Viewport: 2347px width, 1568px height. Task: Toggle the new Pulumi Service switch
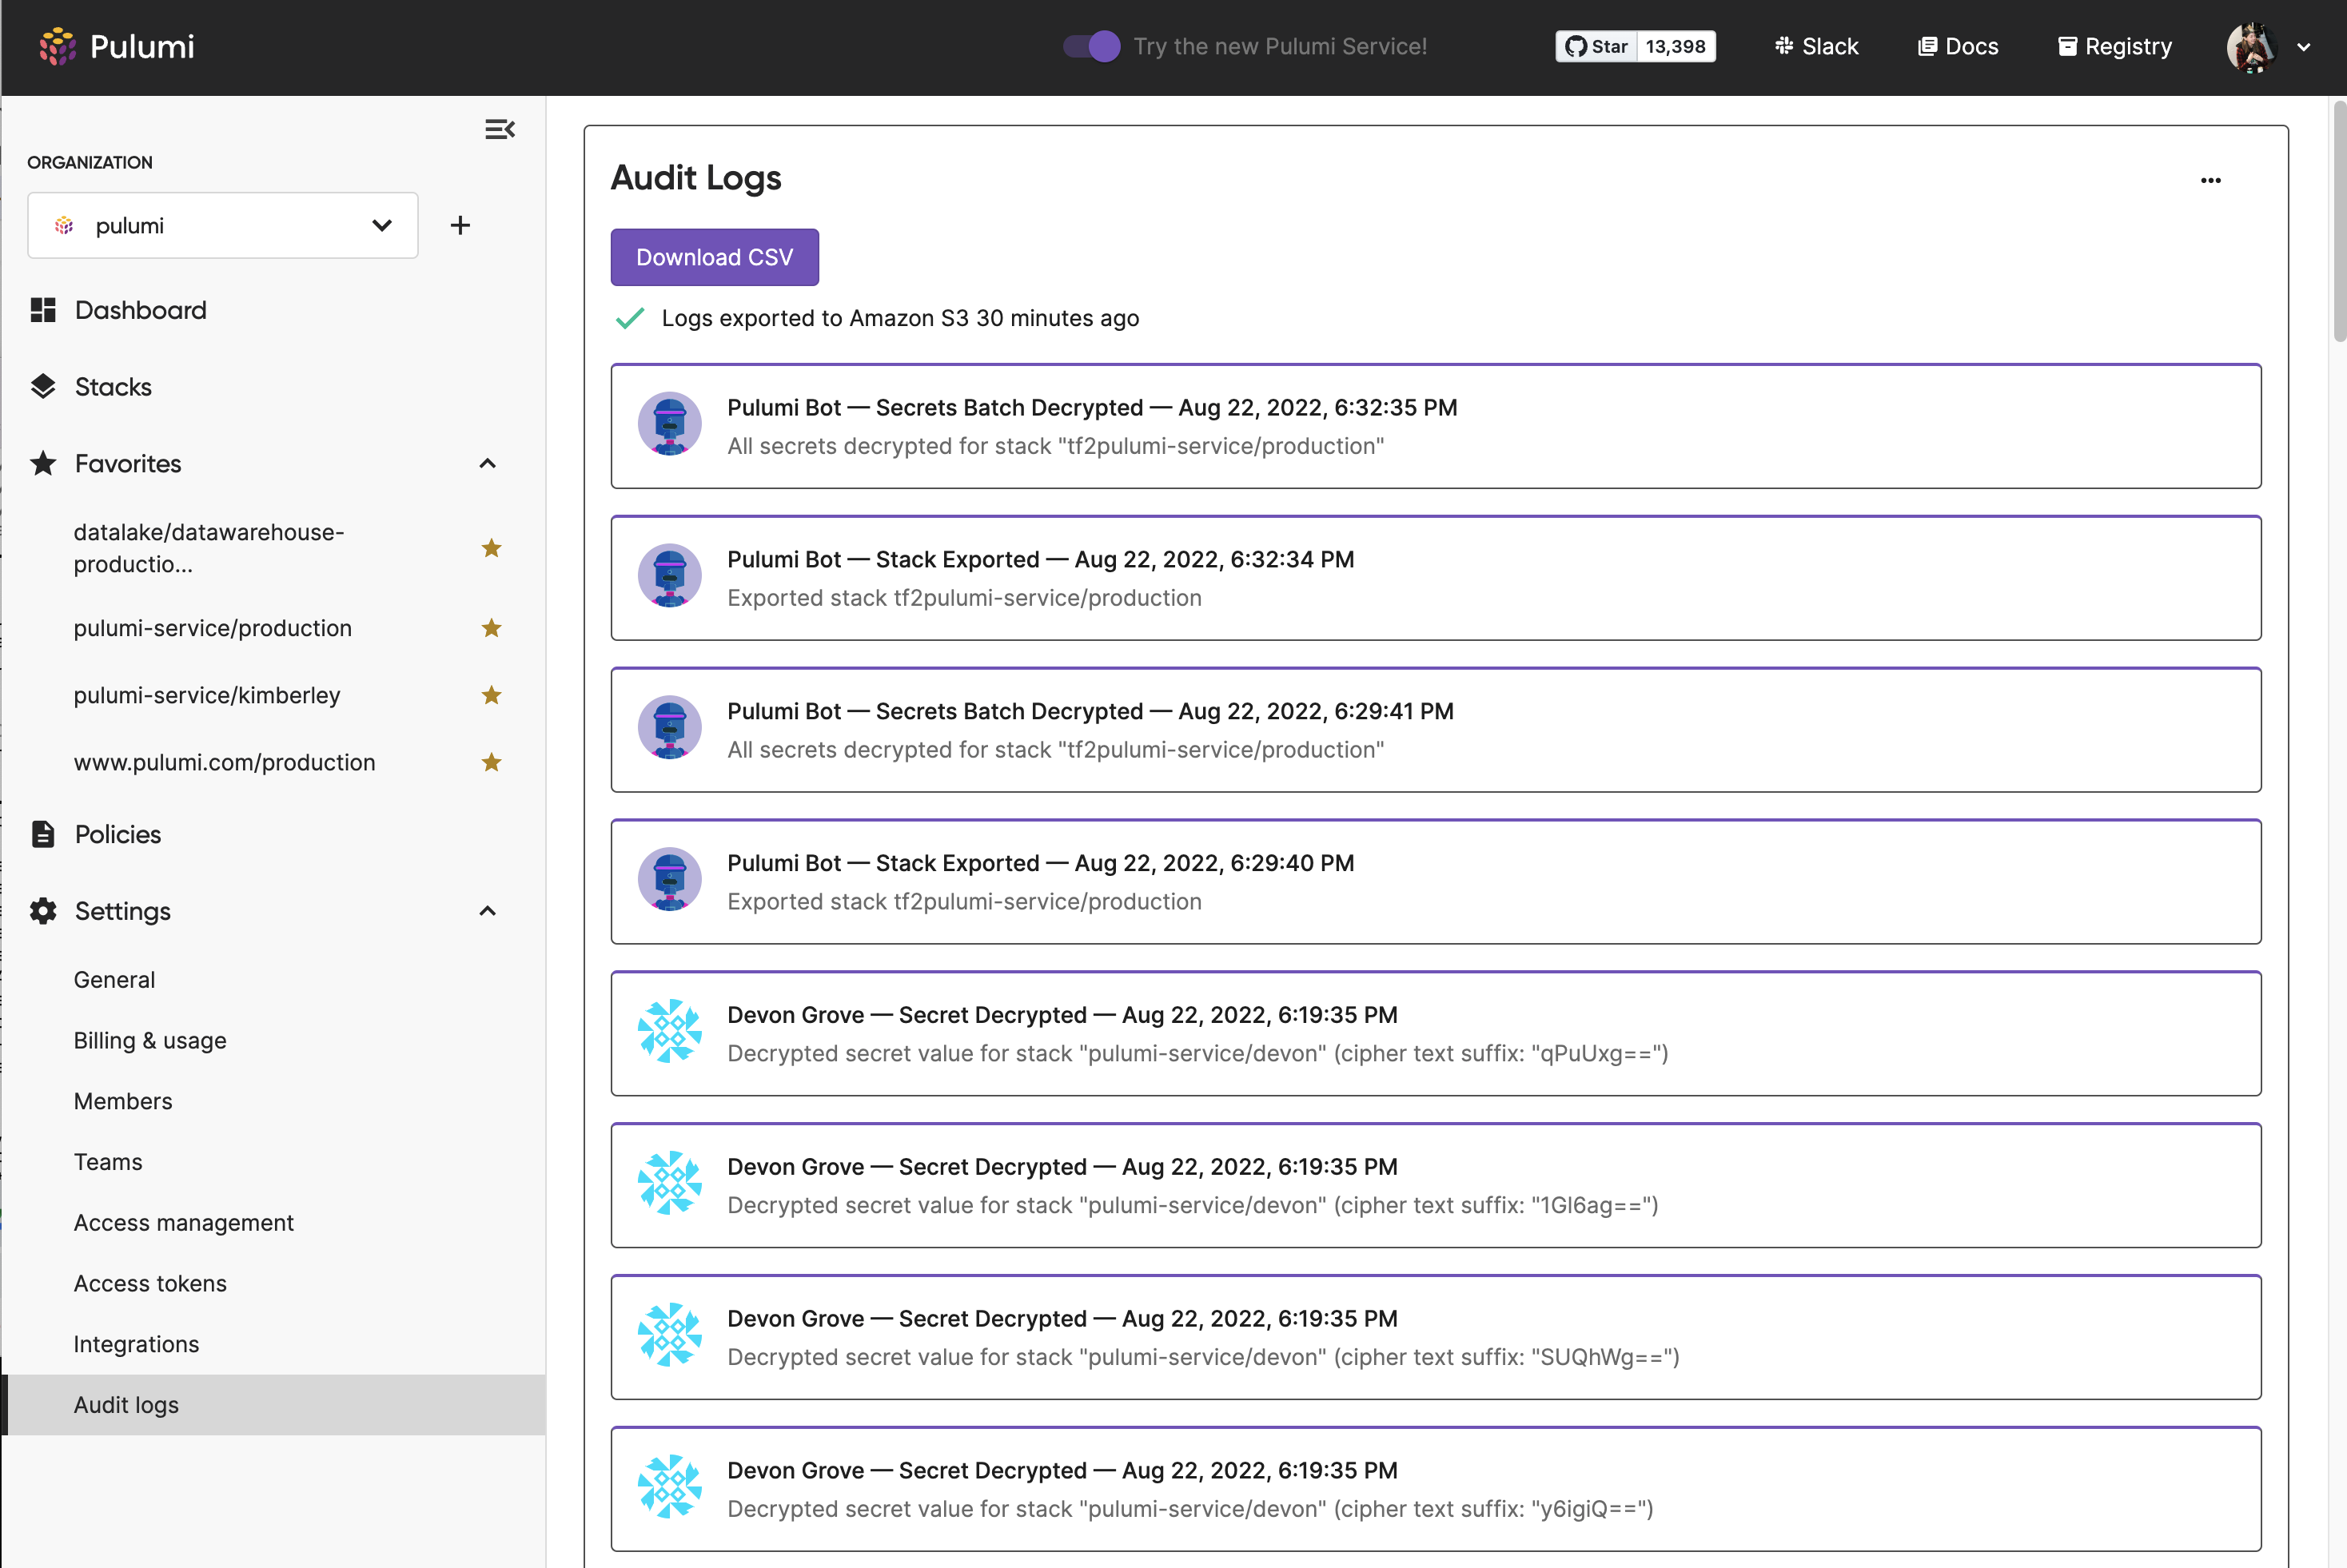[1092, 46]
